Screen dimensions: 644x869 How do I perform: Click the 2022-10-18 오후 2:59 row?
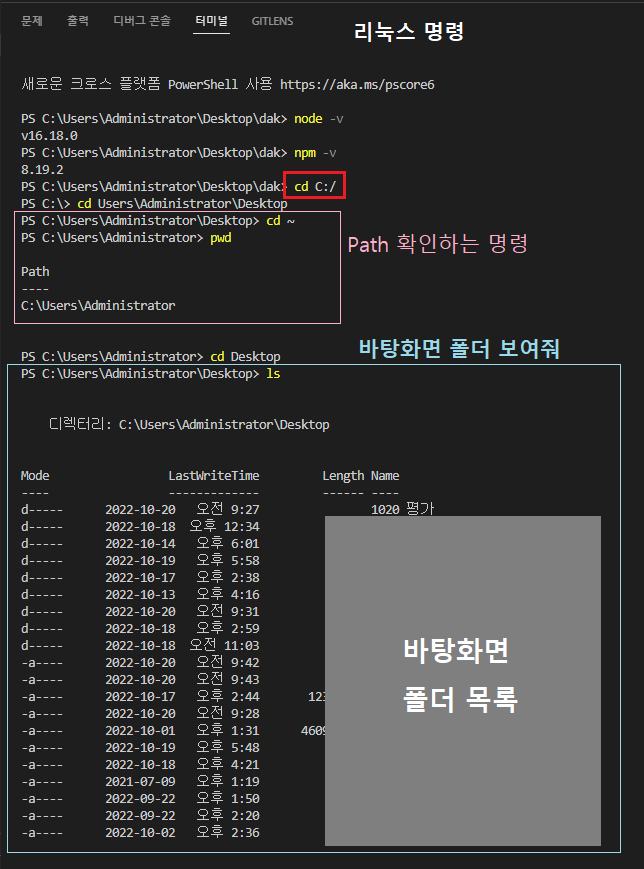click(x=140, y=628)
